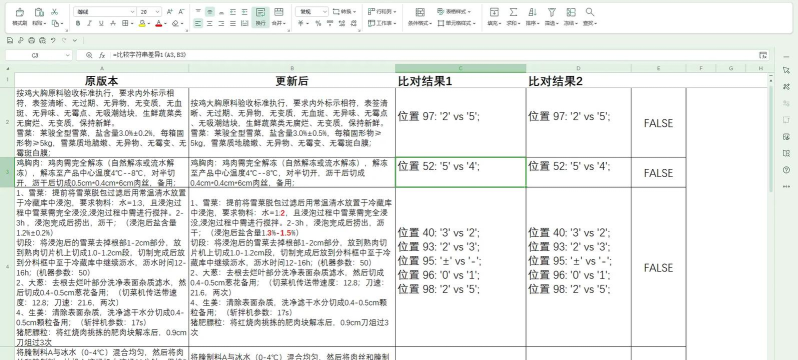
Task: Toggle underline formatting
Action: pos(101,23)
